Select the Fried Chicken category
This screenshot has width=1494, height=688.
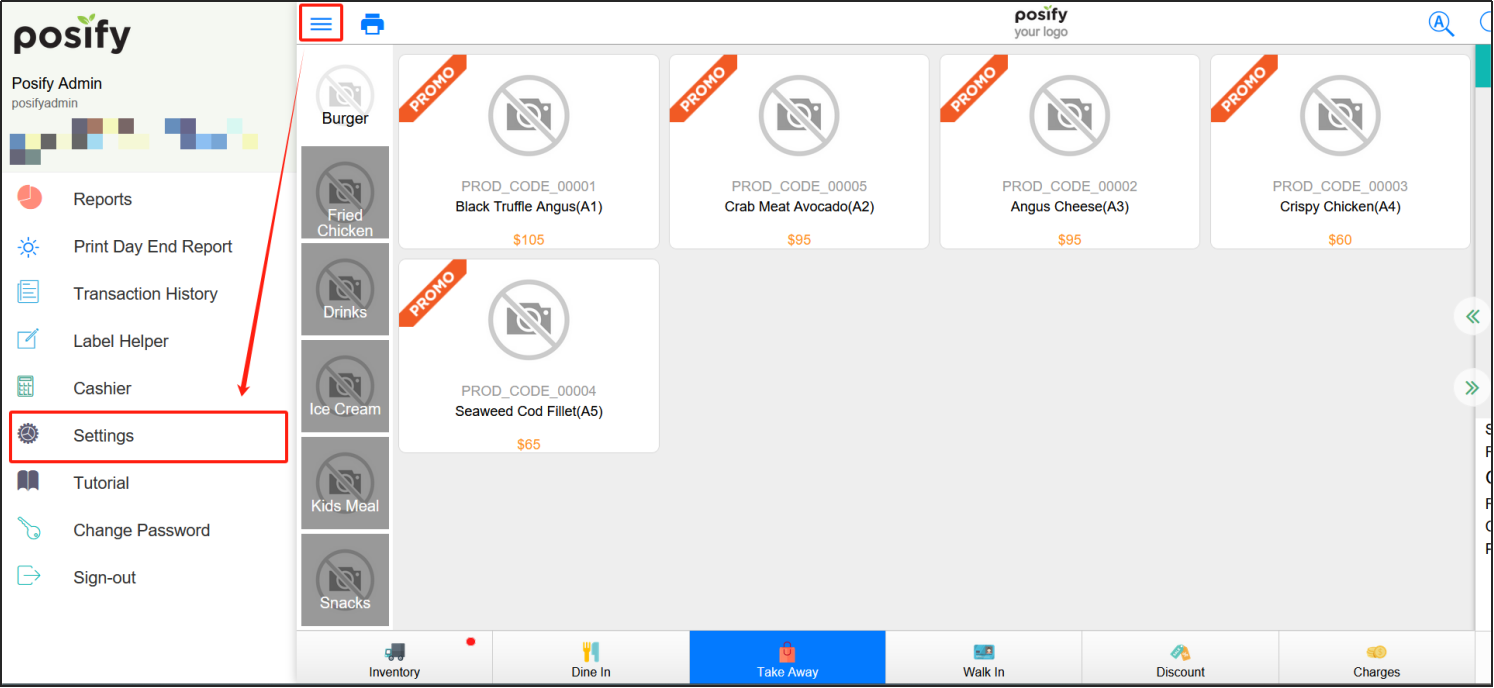(345, 192)
